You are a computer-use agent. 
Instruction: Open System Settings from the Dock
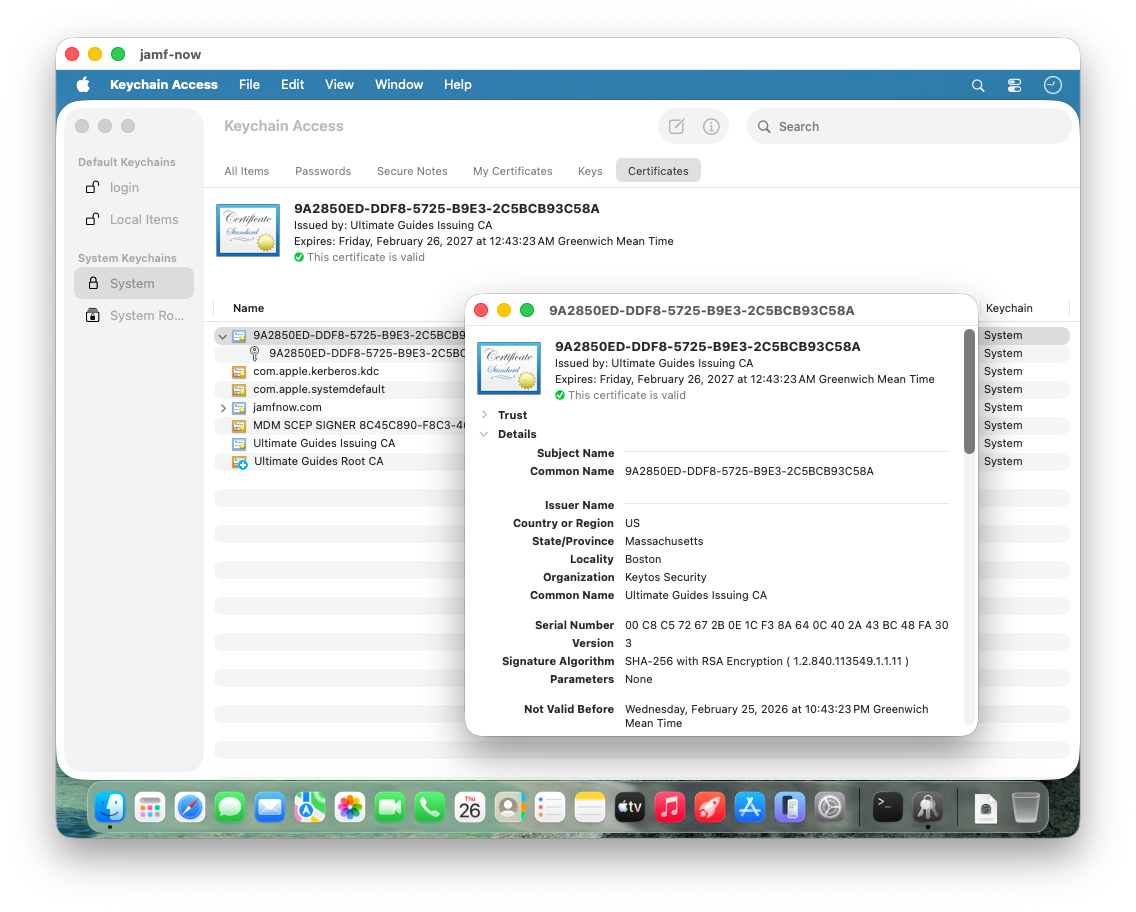click(x=830, y=806)
